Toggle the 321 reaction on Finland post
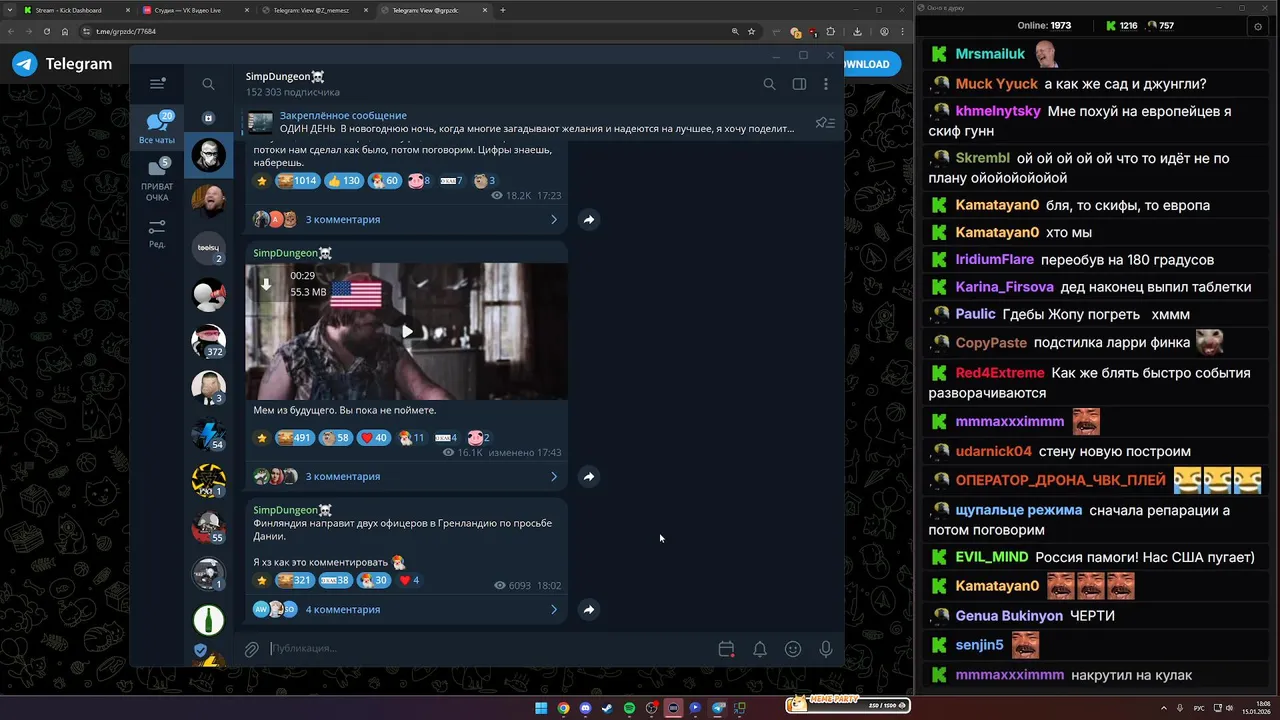This screenshot has height=720, width=1280. tap(295, 580)
